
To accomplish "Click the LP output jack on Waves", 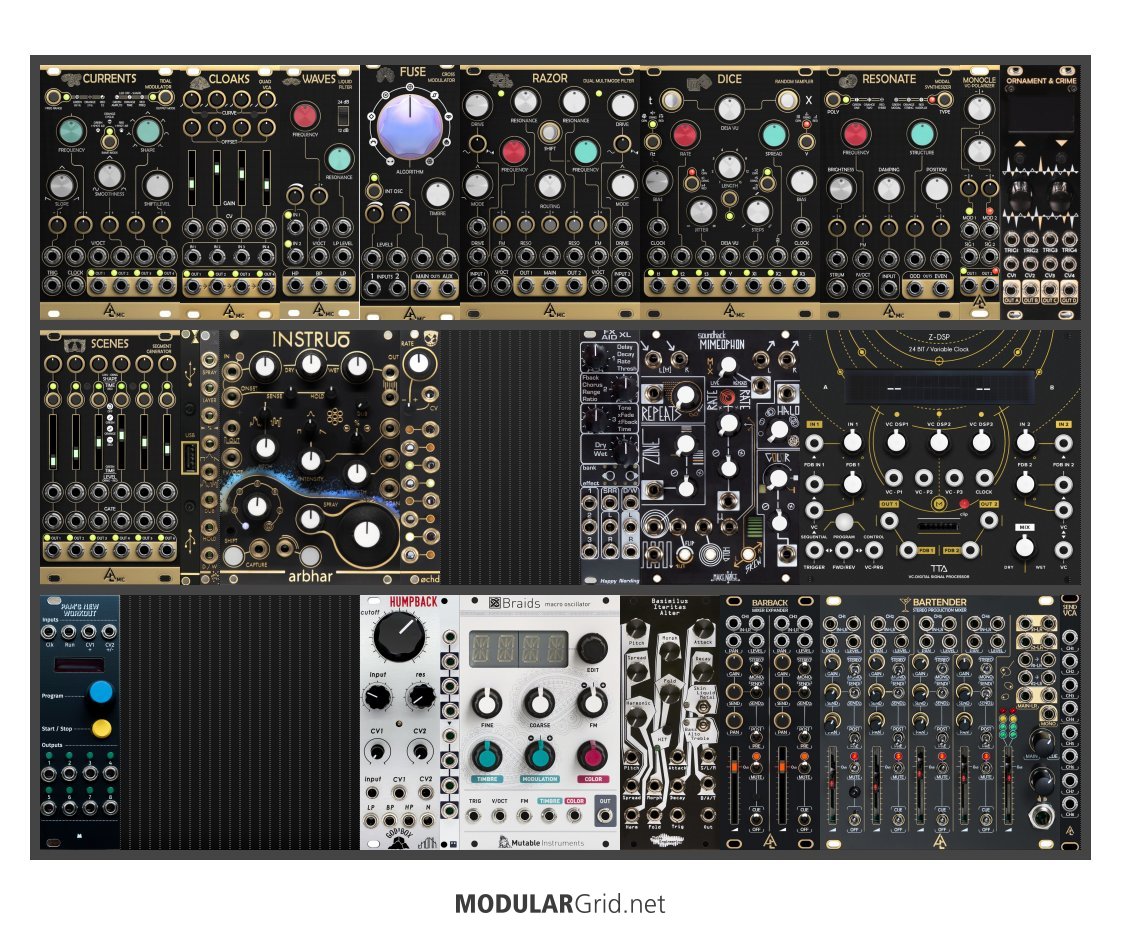I will (x=343, y=286).
